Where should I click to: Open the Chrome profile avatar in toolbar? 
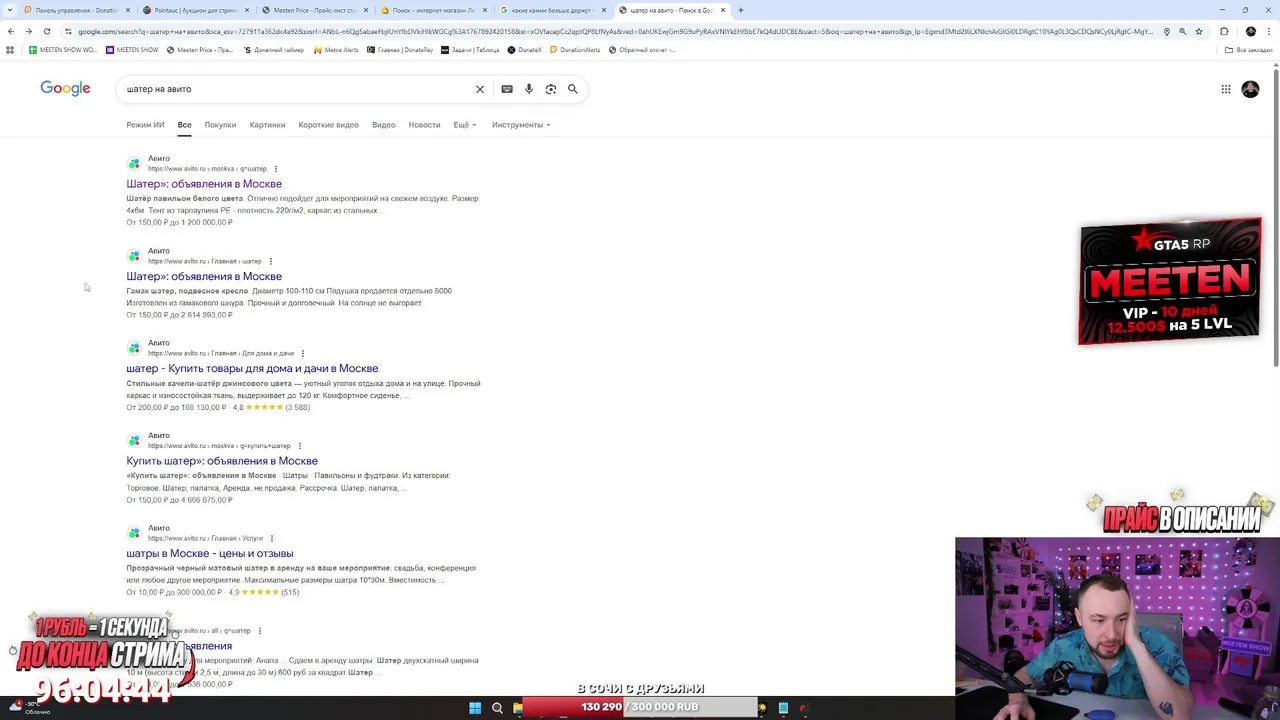click(x=1250, y=31)
